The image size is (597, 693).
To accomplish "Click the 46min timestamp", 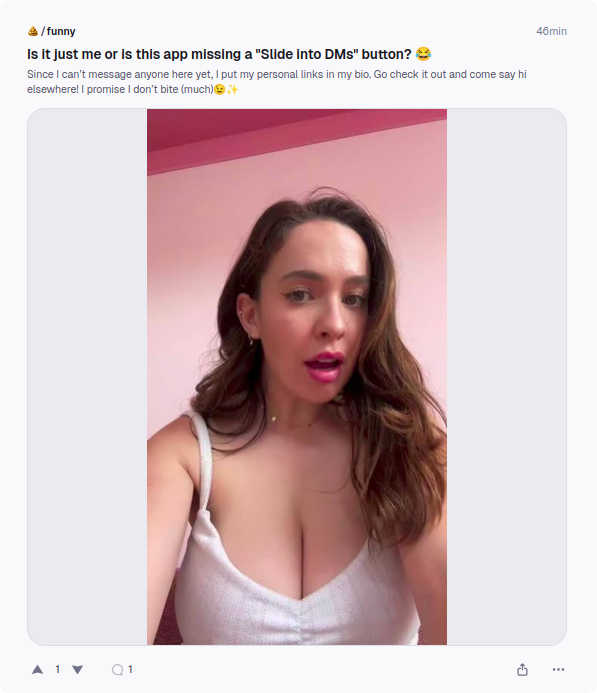I will coord(551,31).
